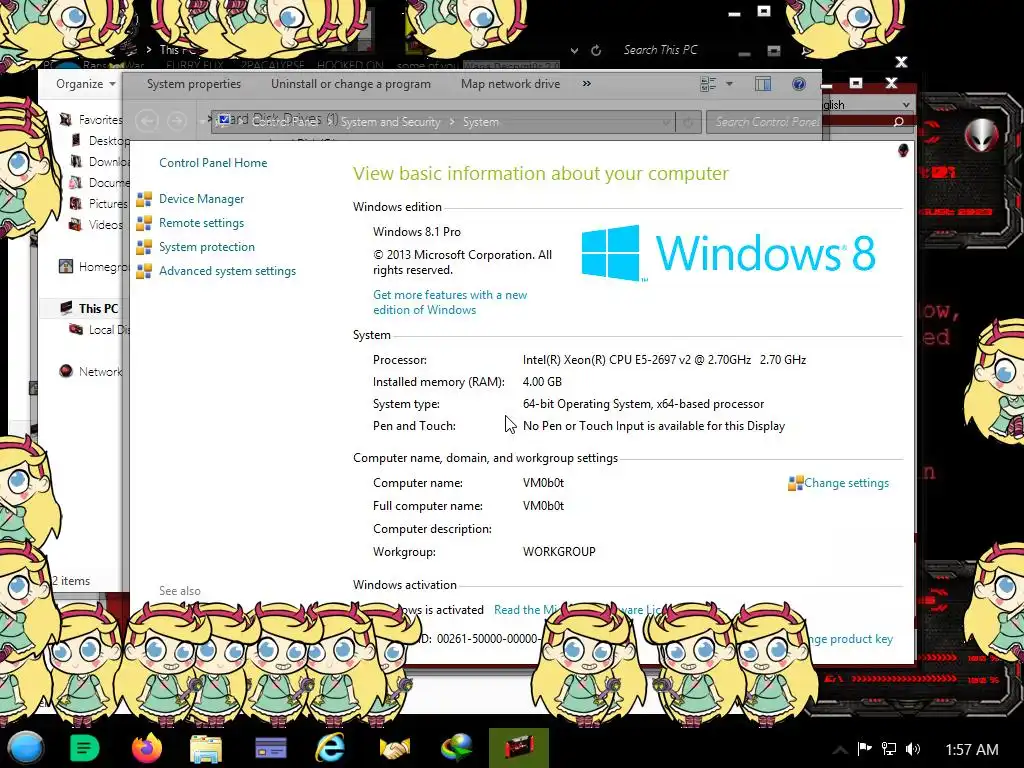Open Firefox from the taskbar

(x=146, y=748)
